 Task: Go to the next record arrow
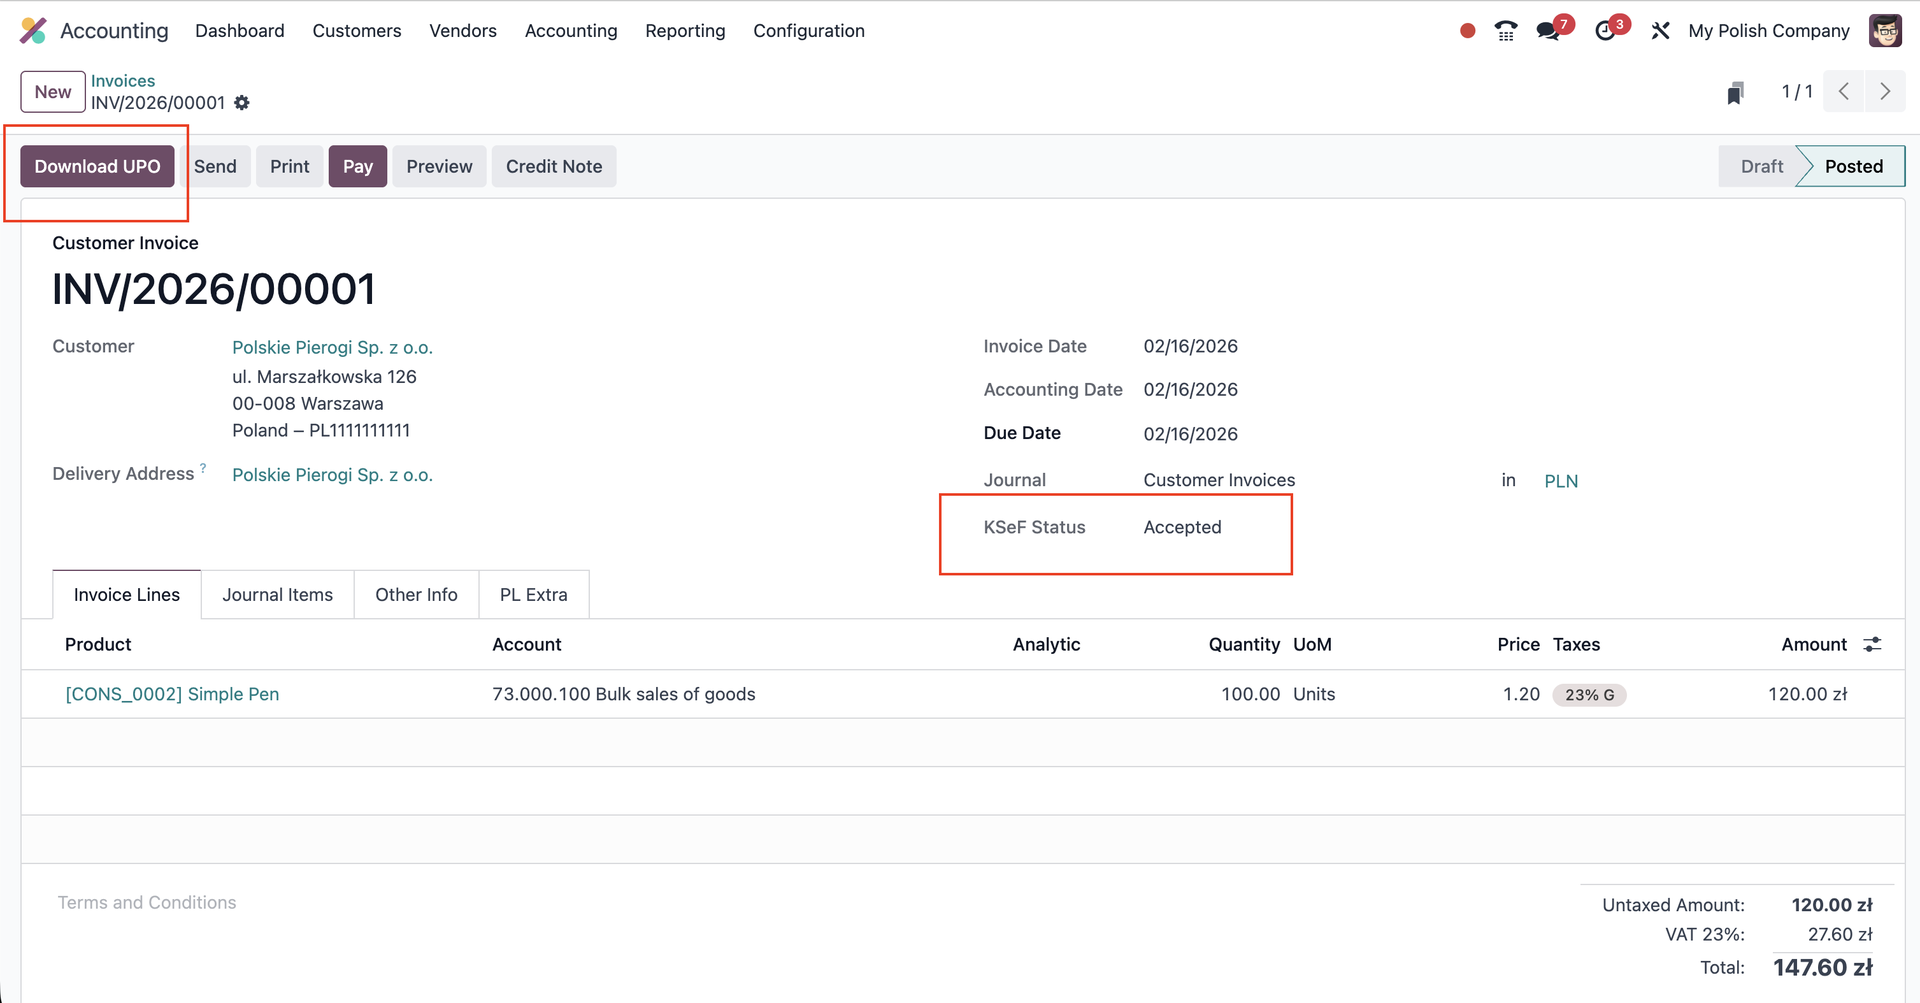[x=1885, y=92]
